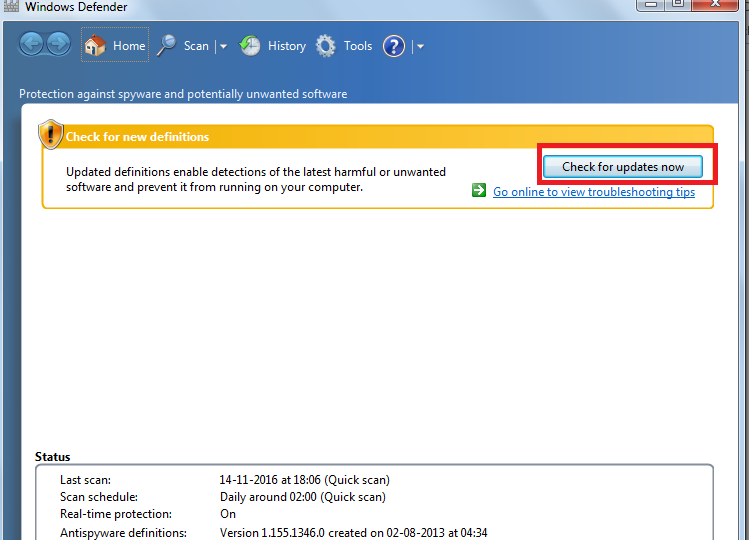The width and height of the screenshot is (749, 540).
Task: Click the Protection against spyware subtitle text
Action: (183, 94)
